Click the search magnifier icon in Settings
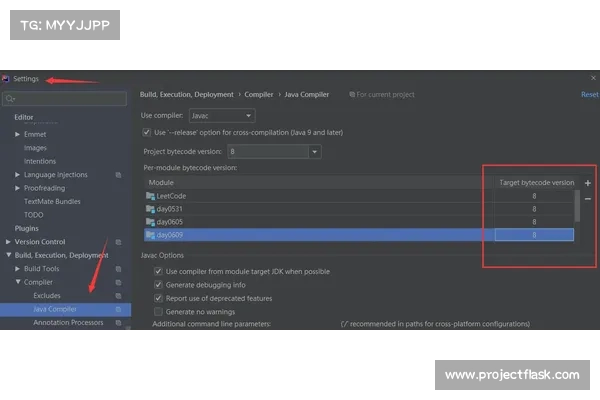Screen dimensions: 600x400 [10, 99]
